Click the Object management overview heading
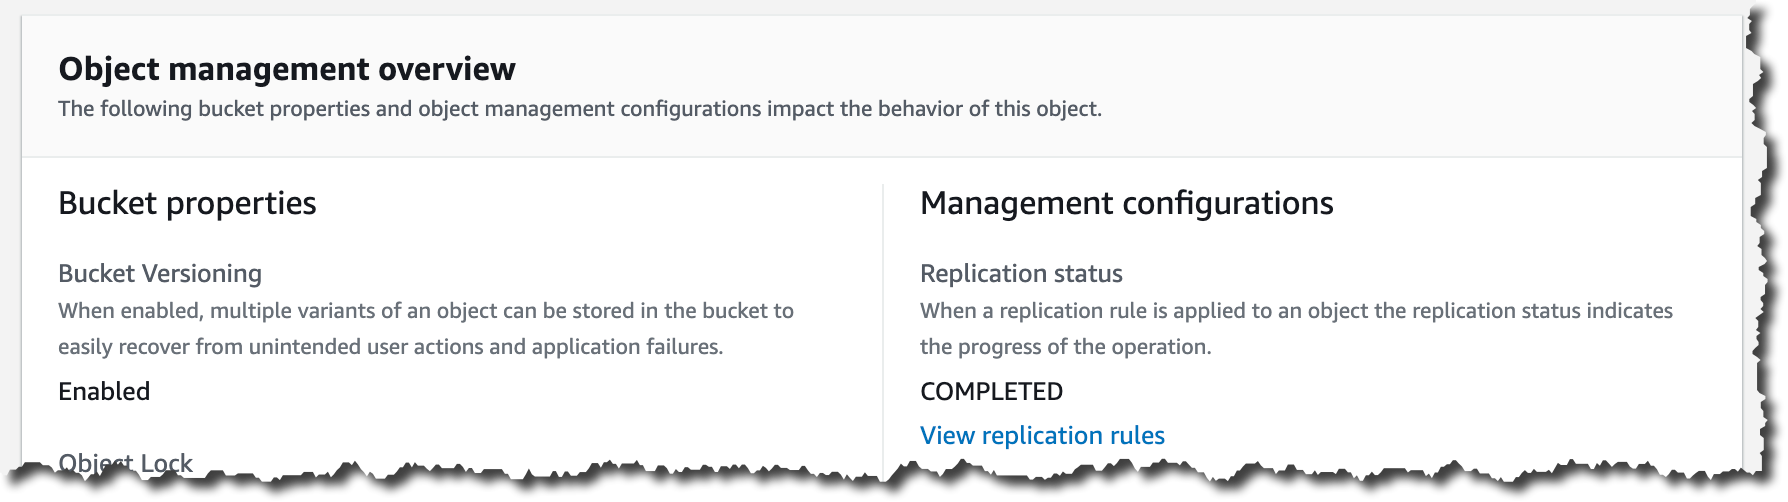Viewport: 1788px width, 502px height. (x=287, y=69)
